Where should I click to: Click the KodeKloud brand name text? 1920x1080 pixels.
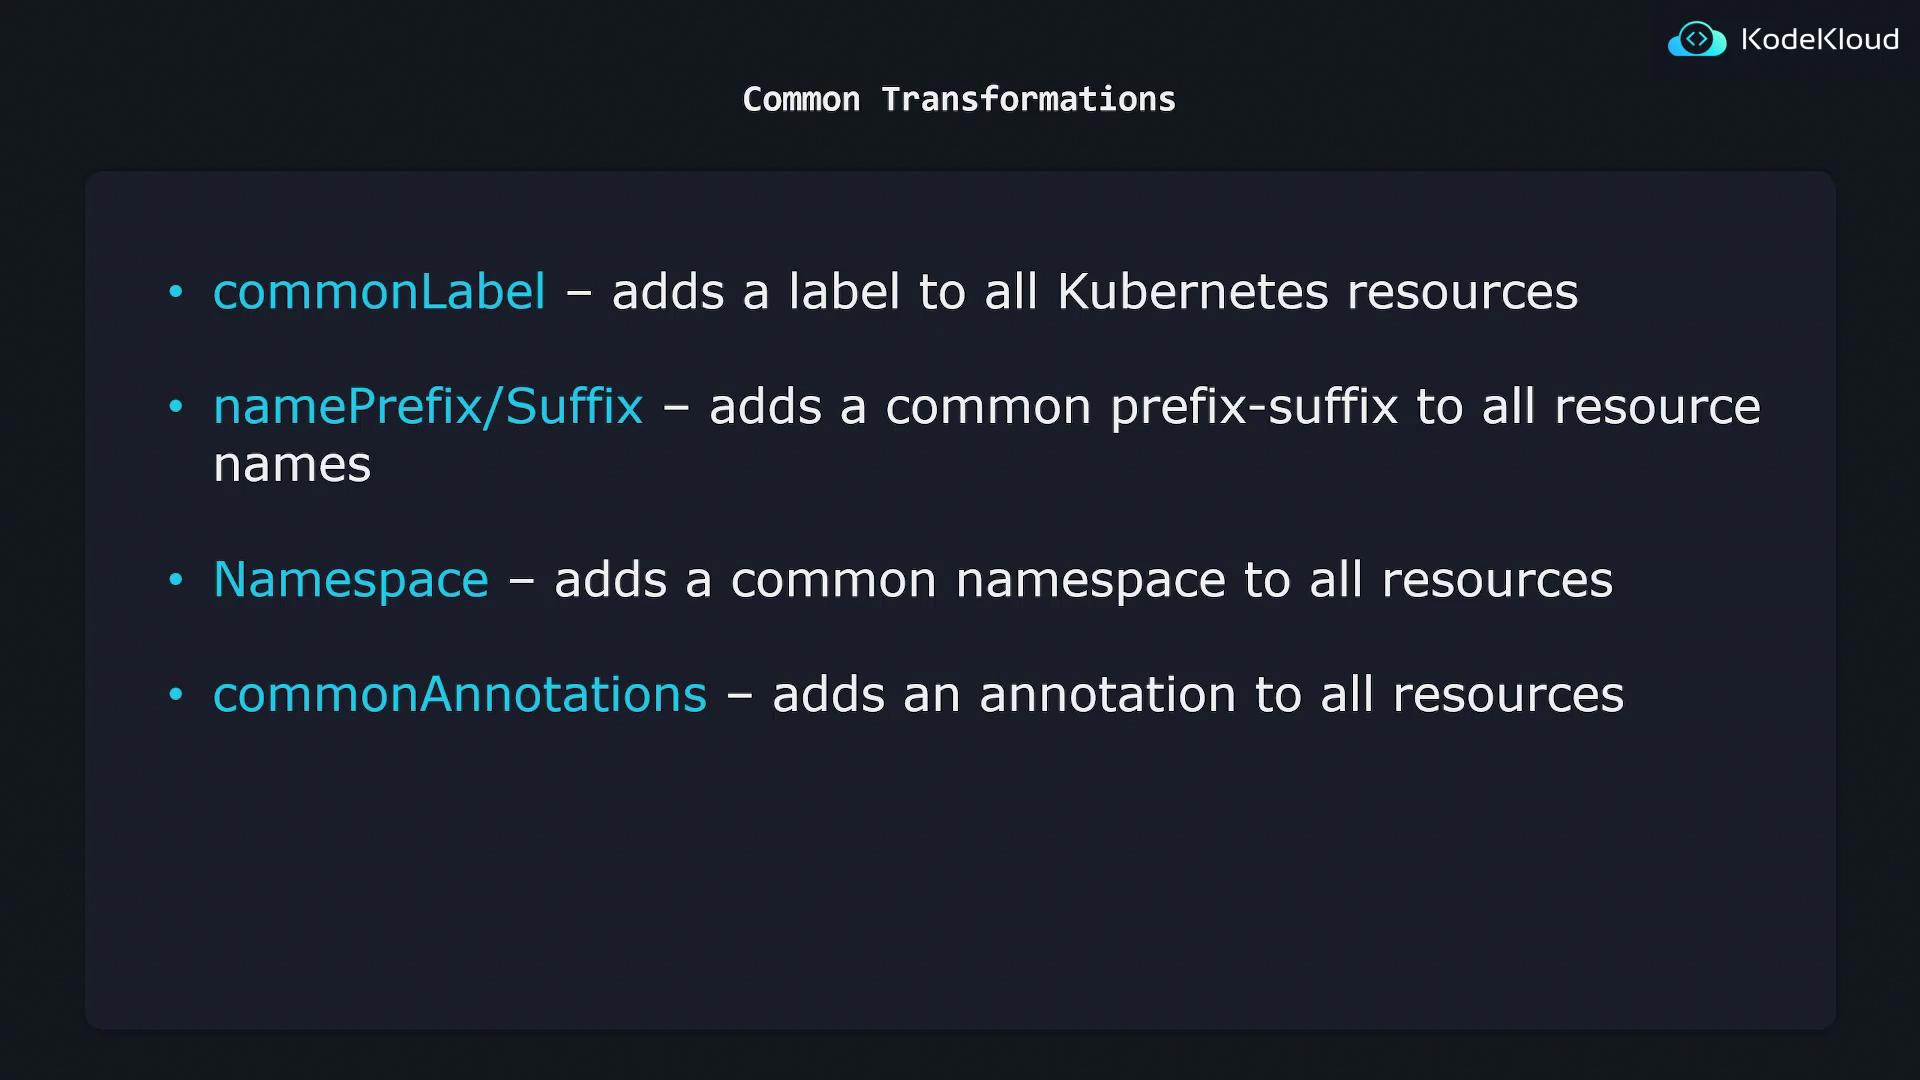point(1819,40)
